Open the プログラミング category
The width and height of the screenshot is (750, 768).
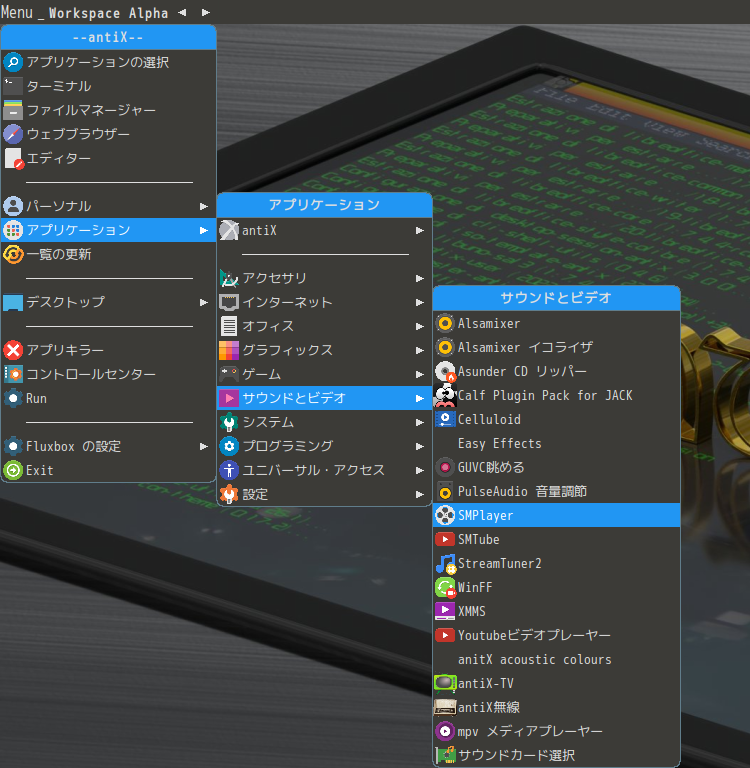324,446
